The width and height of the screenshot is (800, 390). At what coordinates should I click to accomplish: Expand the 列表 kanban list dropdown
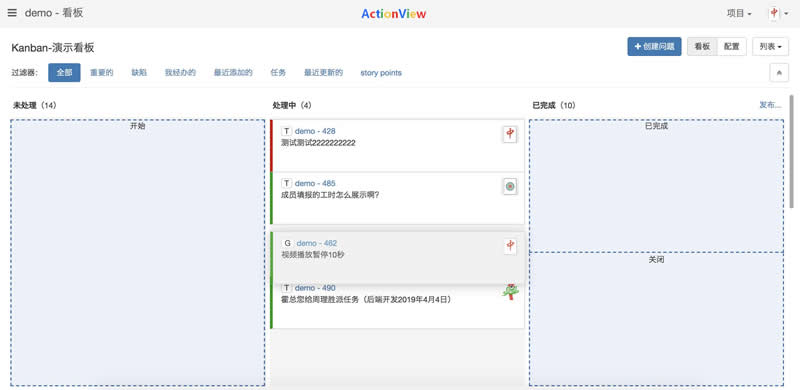point(770,46)
